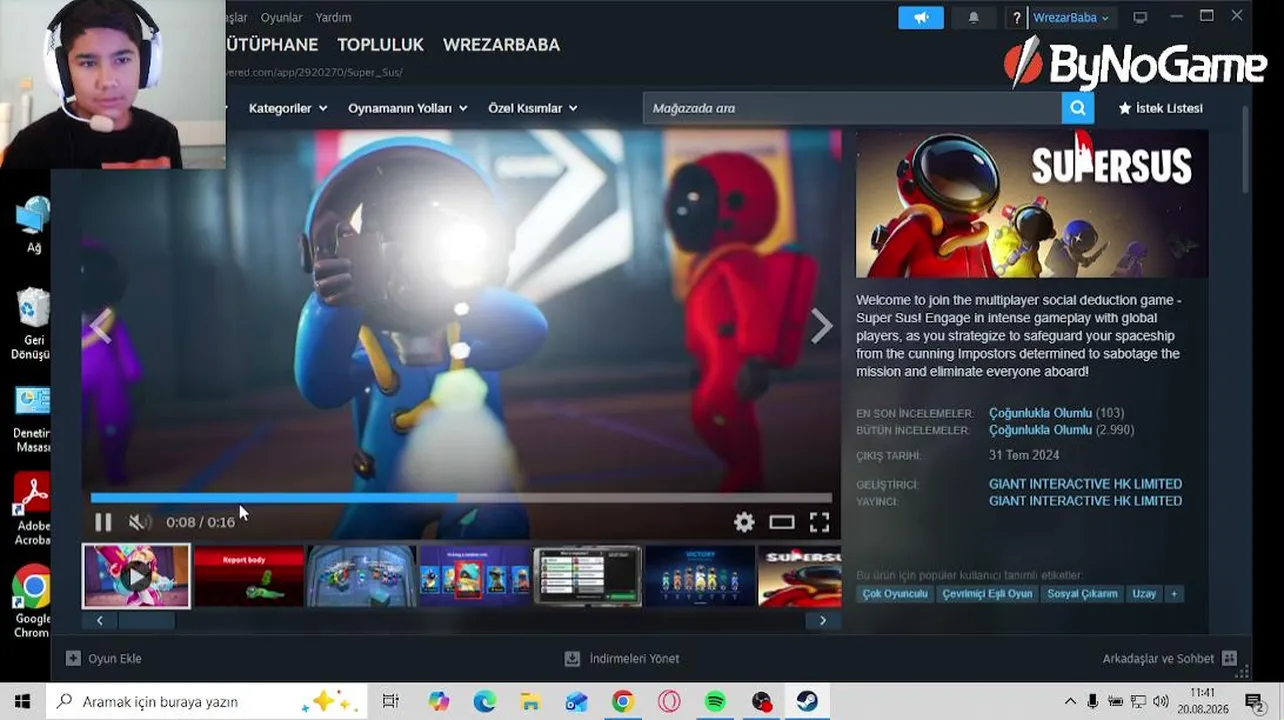
Task: Select the 'Sosyal Çıkarım' tag
Action: click(1082, 594)
